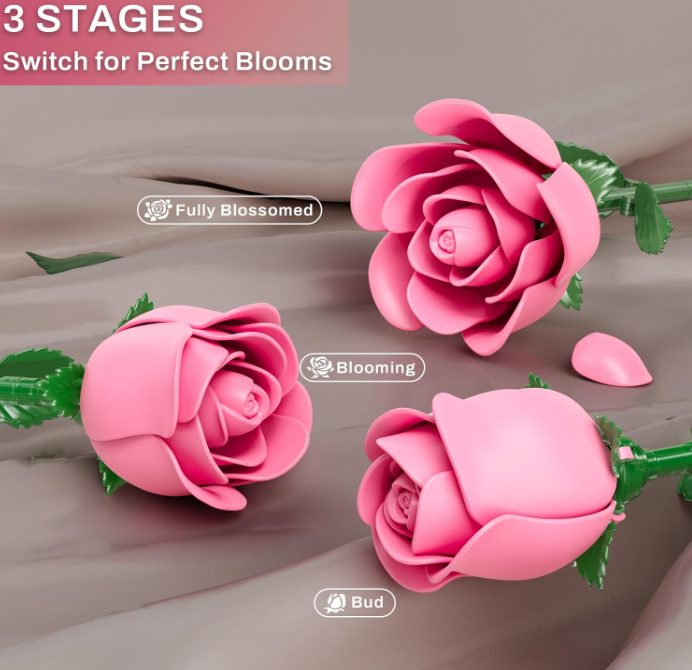
Task: Select the Blooming label pill
Action: [362, 367]
